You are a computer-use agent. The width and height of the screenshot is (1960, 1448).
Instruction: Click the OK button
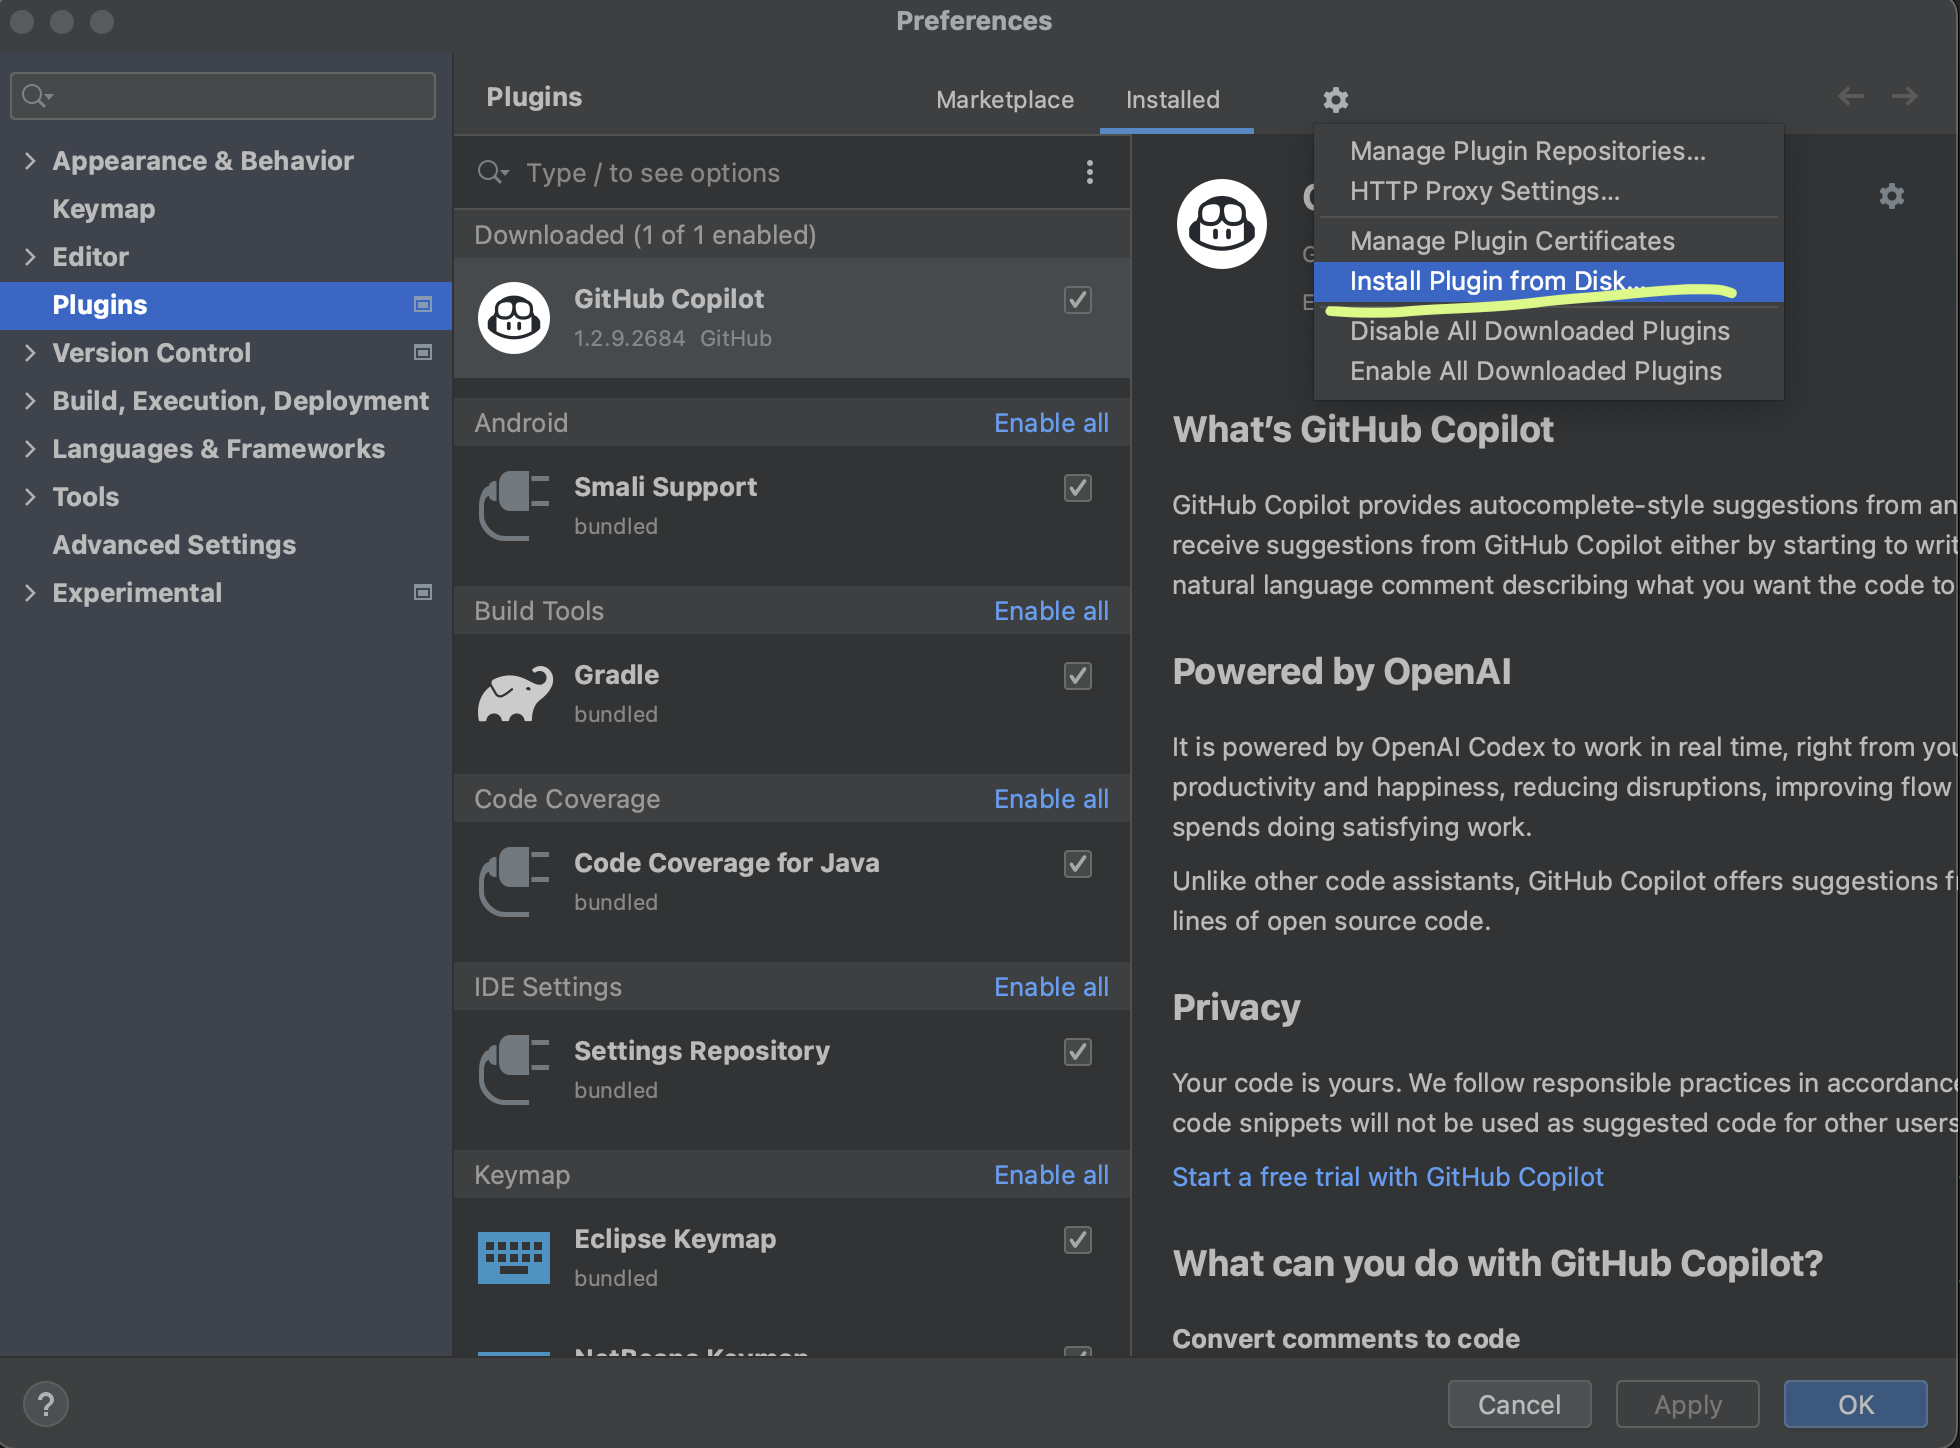click(1855, 1404)
